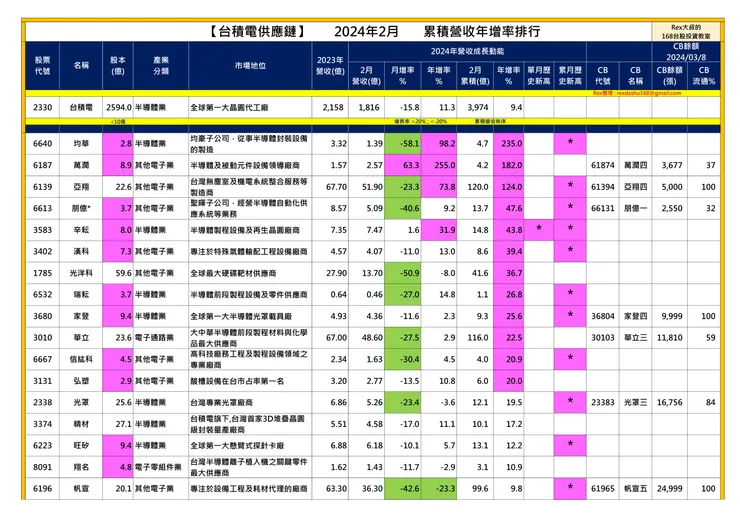Click CB code 36804

pos(603,316)
